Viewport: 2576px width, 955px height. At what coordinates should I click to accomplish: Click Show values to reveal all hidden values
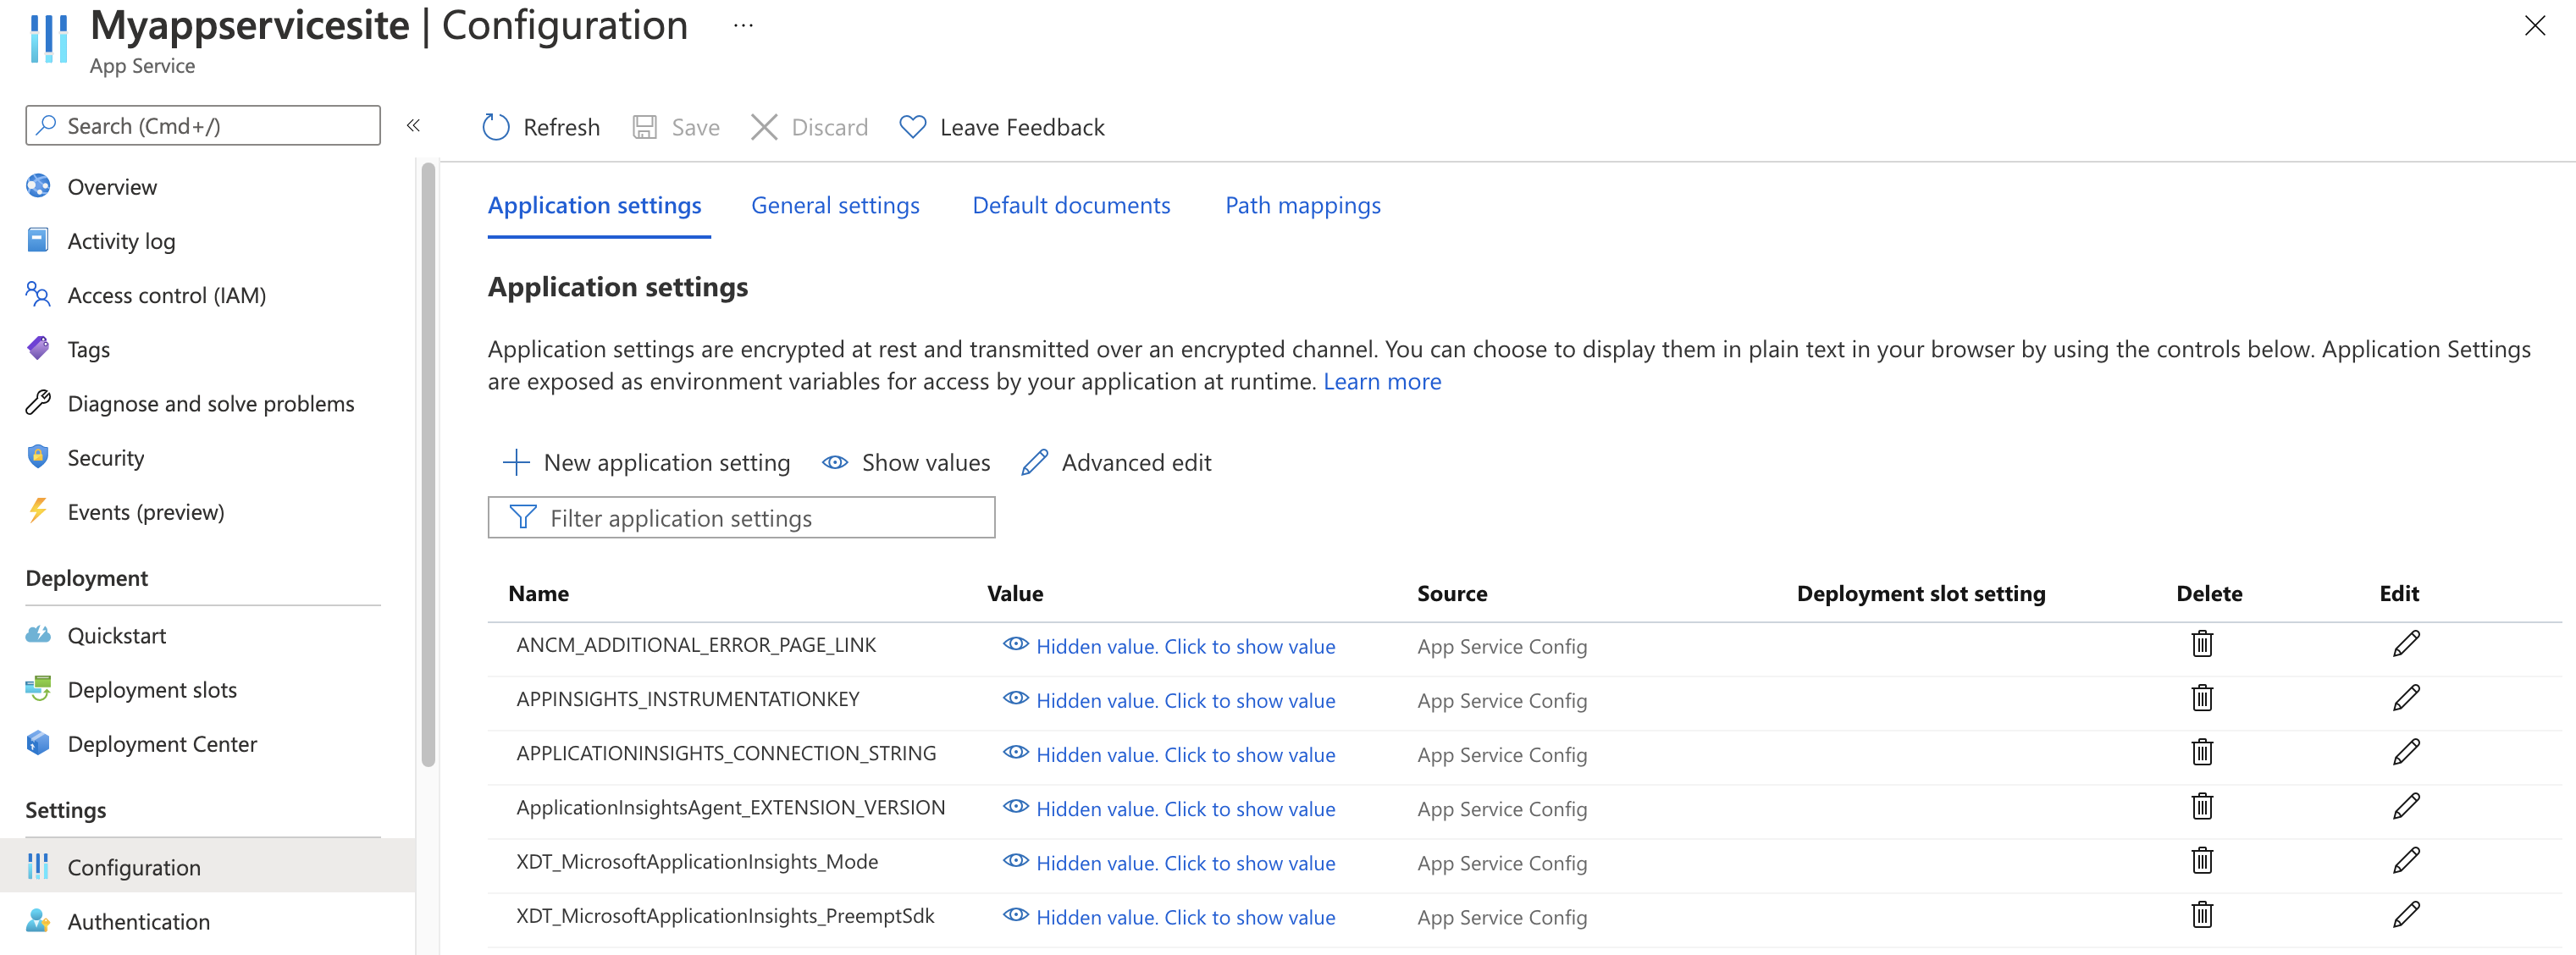click(x=909, y=462)
